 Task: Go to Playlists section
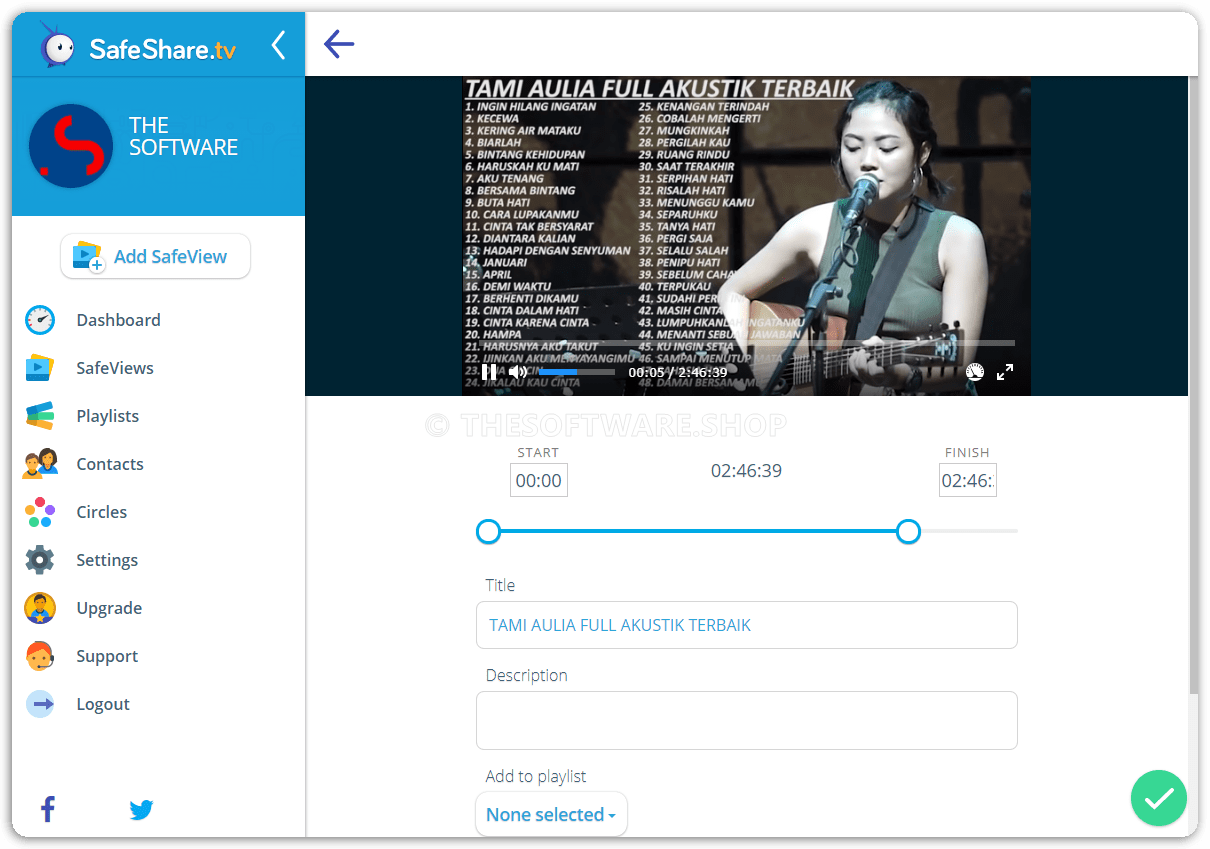[x=107, y=416]
